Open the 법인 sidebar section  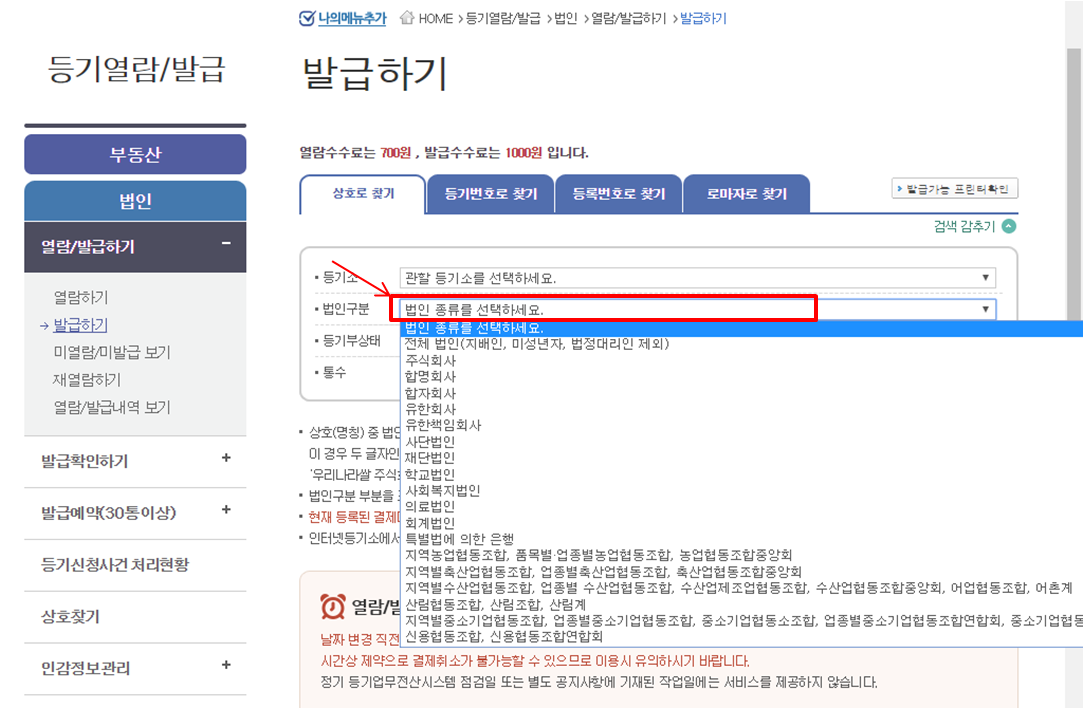click(x=136, y=201)
